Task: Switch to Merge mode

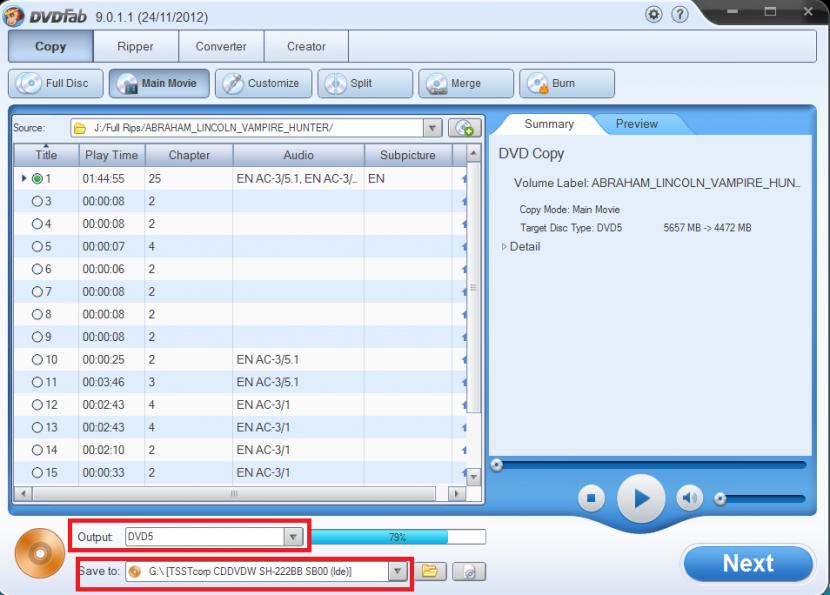Action: 465,84
